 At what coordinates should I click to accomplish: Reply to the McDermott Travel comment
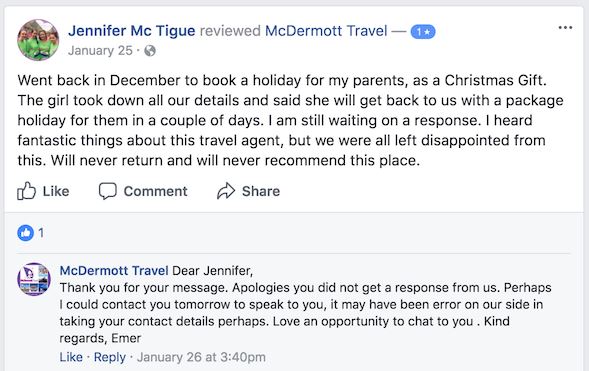(x=110, y=357)
